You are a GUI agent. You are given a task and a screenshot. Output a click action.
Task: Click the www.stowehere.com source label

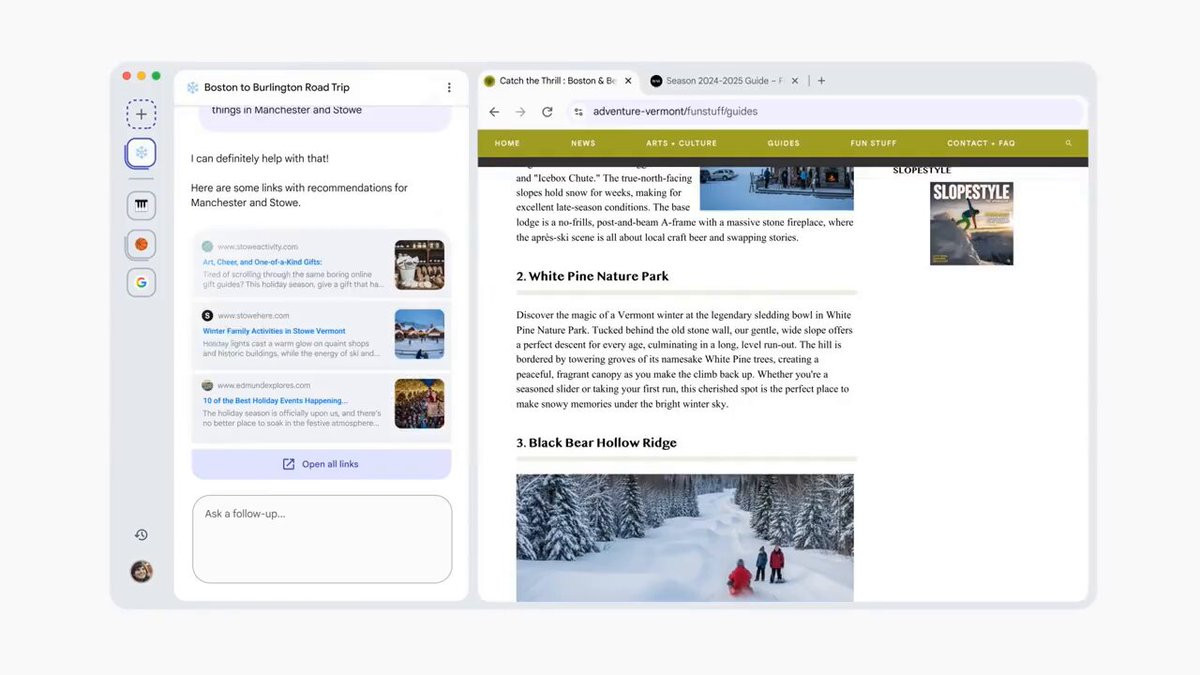[254, 315]
